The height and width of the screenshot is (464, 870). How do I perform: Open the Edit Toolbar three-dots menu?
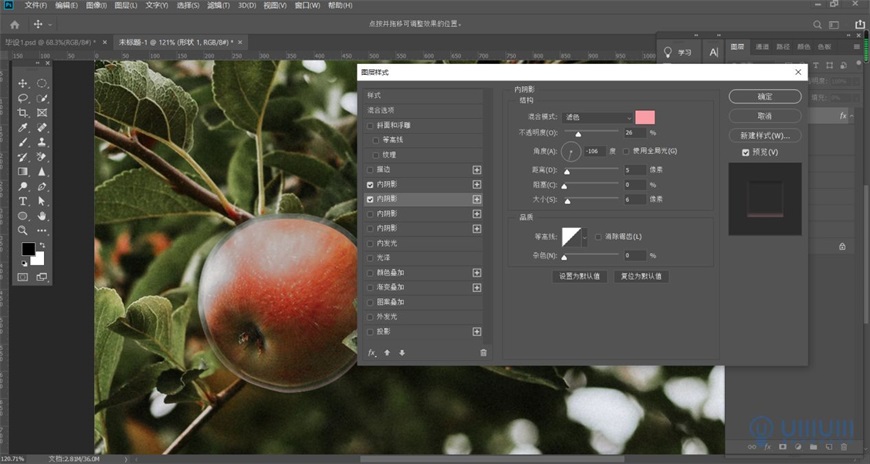42,230
